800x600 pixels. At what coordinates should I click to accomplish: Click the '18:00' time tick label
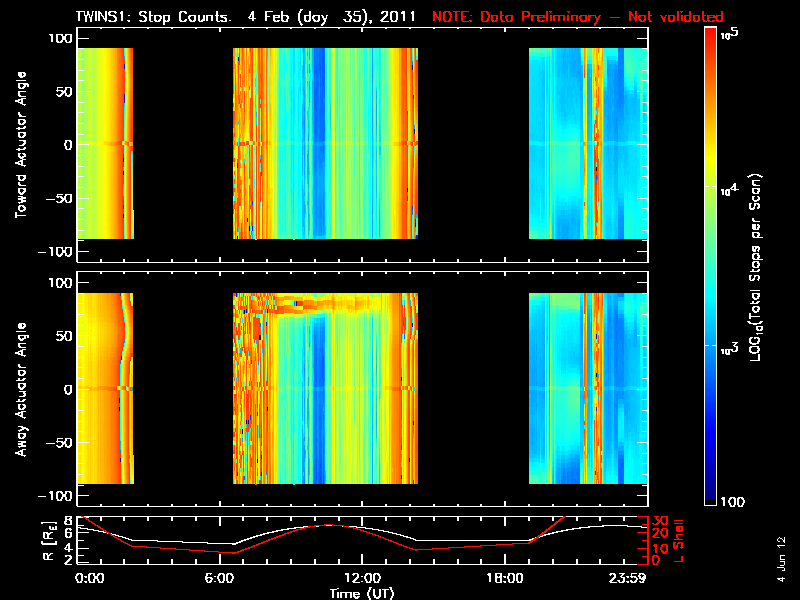(505, 578)
